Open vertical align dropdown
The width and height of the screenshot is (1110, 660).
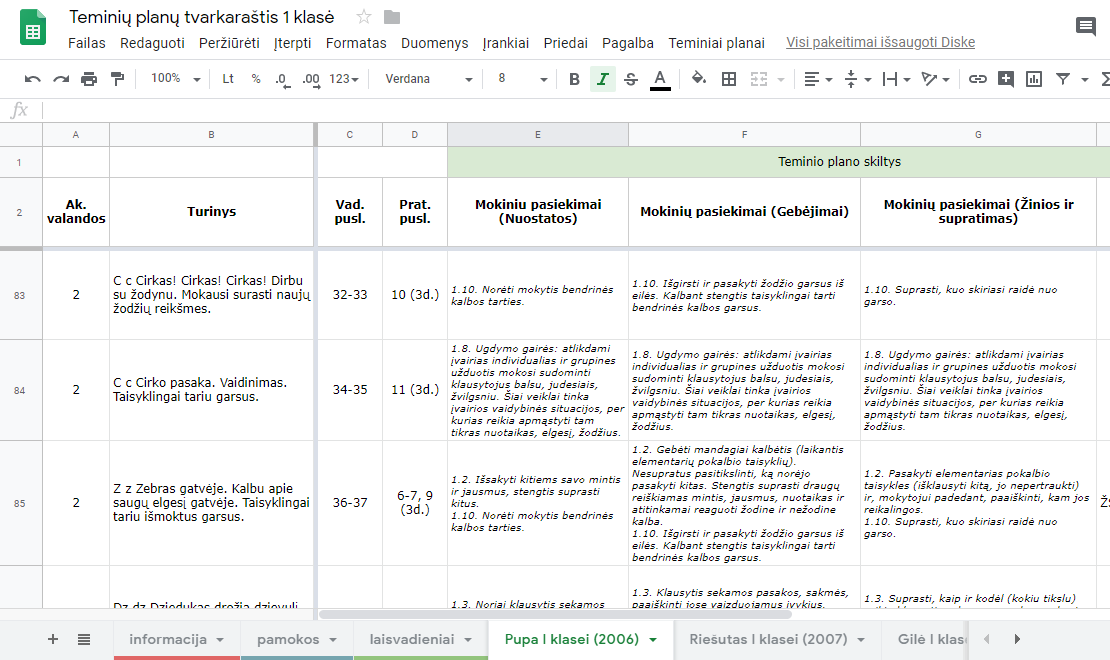857,79
